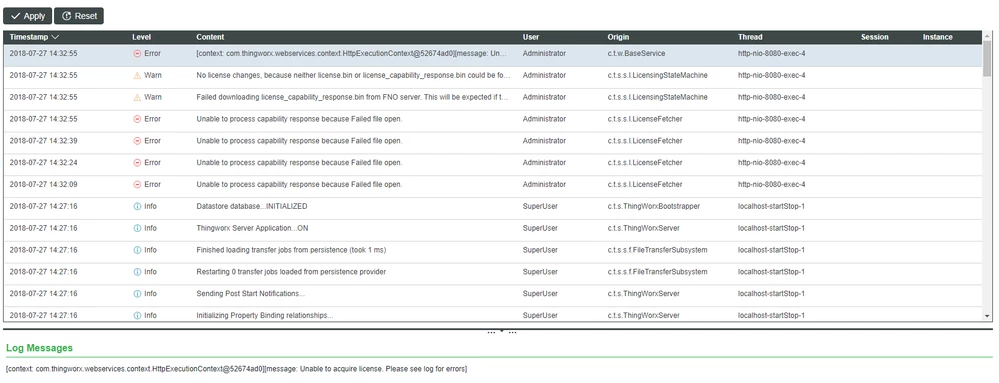Screen dimensions: 999x383
Task: Click the 2018-07-27 14:32:24 timestamp cell
Action: click(x=43, y=163)
